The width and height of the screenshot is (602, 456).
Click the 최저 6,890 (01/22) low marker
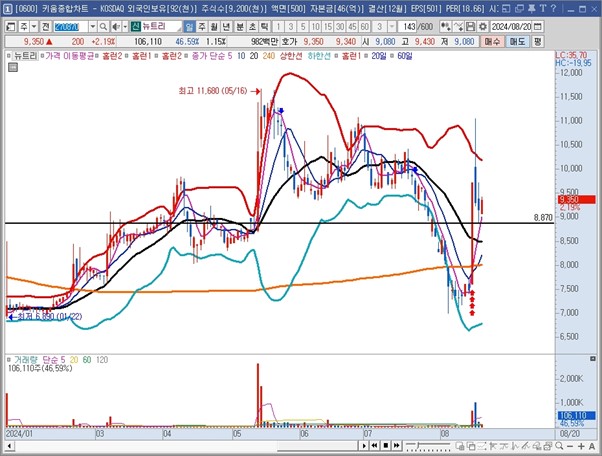click(45, 317)
